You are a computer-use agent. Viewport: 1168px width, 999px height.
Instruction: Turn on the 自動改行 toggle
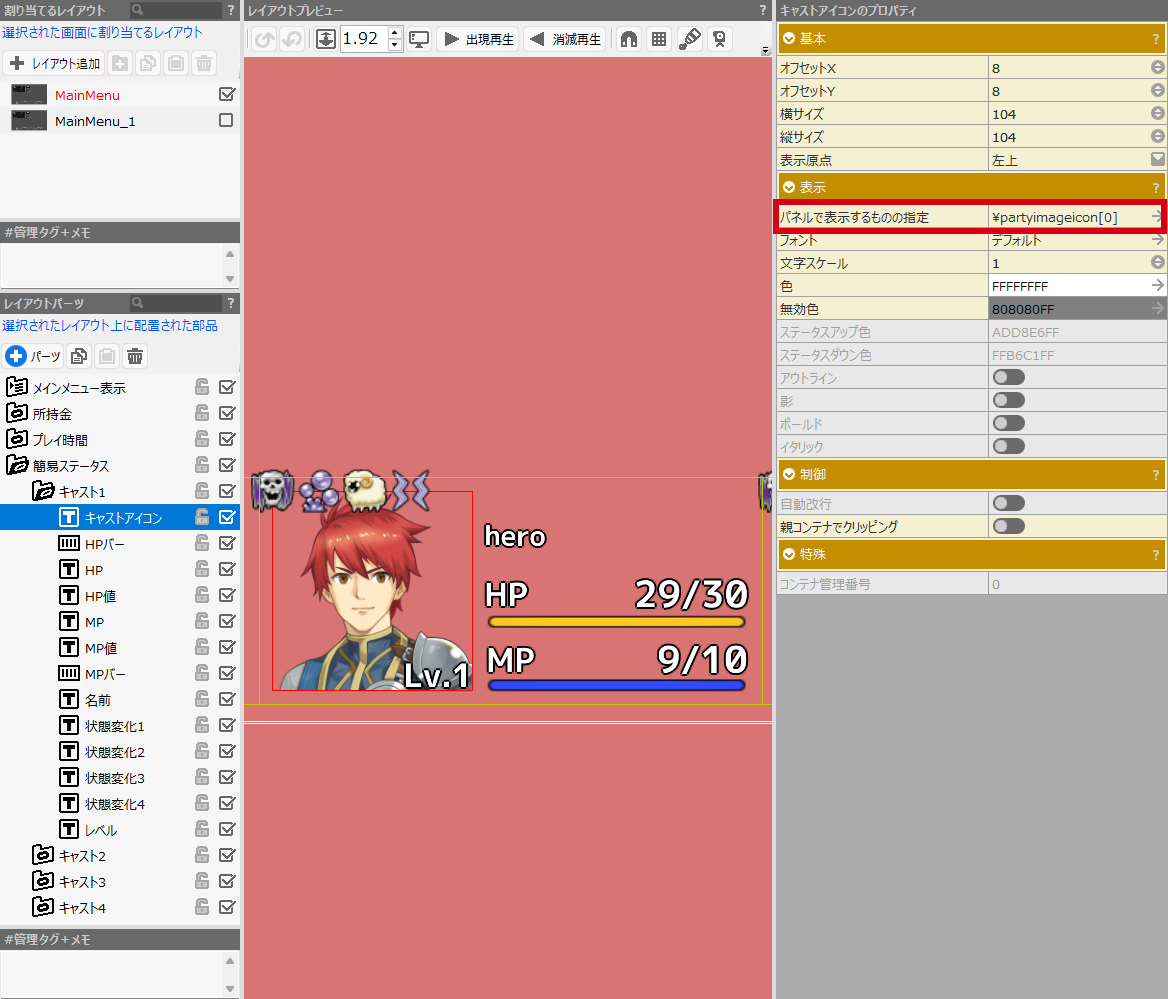pos(1008,504)
